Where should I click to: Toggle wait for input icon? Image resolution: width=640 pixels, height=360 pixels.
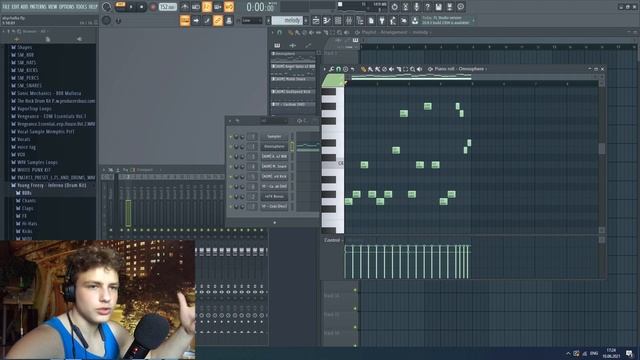click(x=196, y=7)
